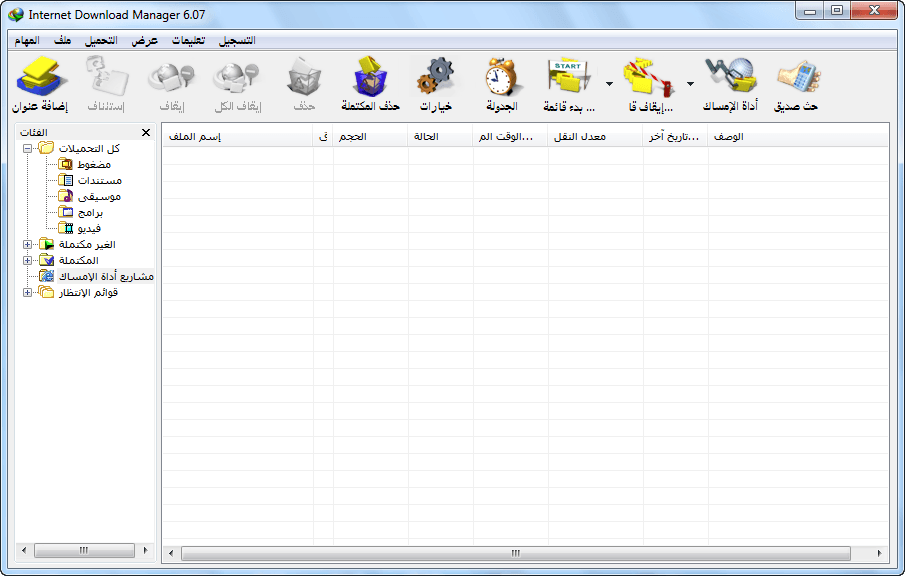Image resolution: width=905 pixels, height=576 pixels.
Task: Click categories panel scroll right arrow
Action: tap(145, 551)
